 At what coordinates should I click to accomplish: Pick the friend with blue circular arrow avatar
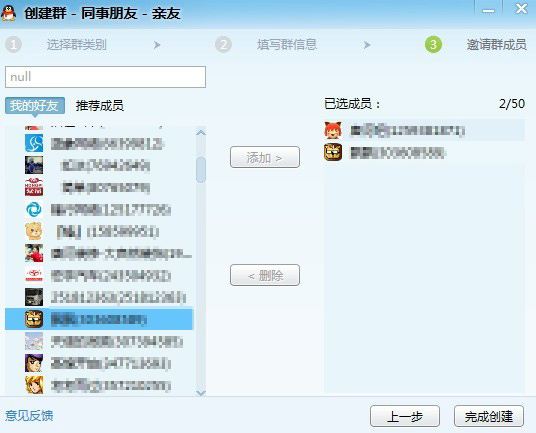(100, 209)
